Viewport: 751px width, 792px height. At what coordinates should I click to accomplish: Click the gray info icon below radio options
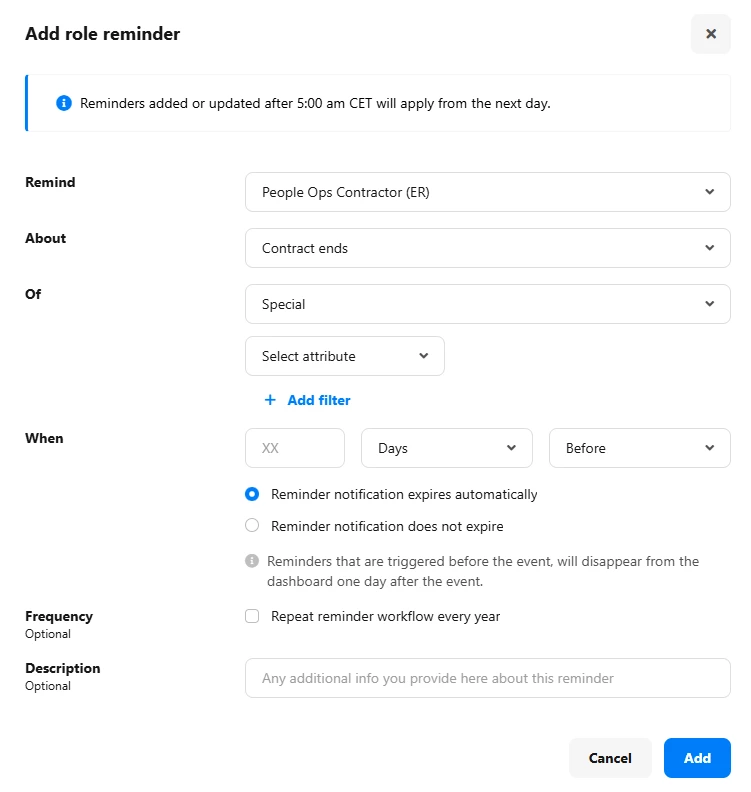252,561
